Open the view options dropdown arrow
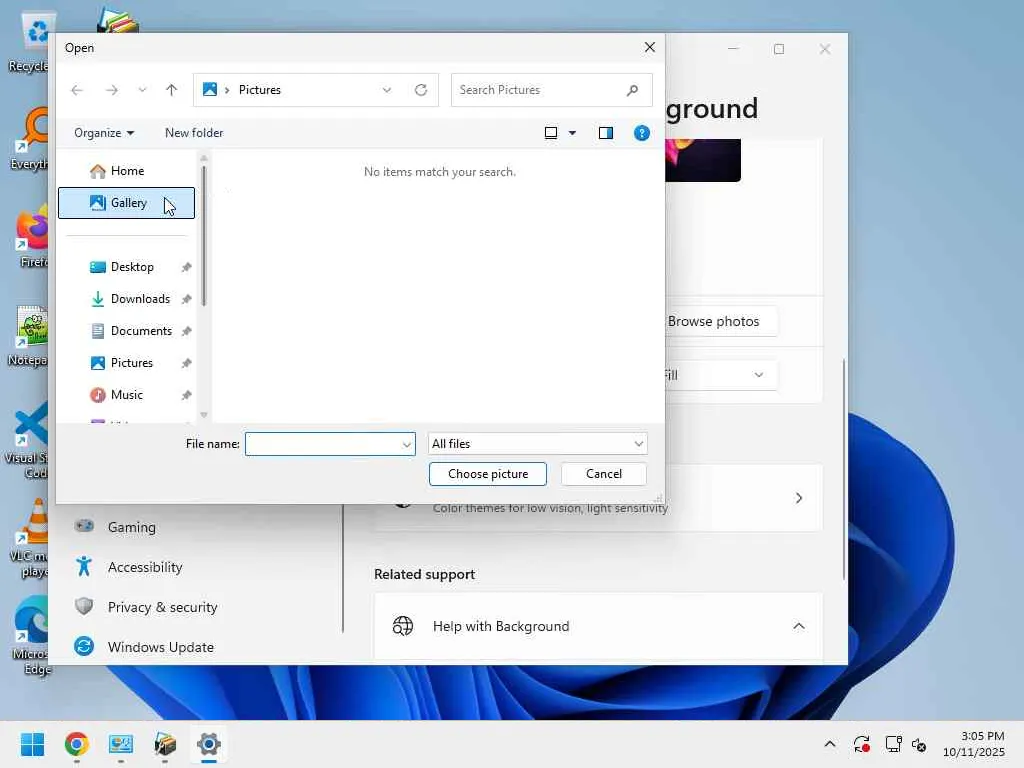The image size is (1024, 768). (573, 133)
